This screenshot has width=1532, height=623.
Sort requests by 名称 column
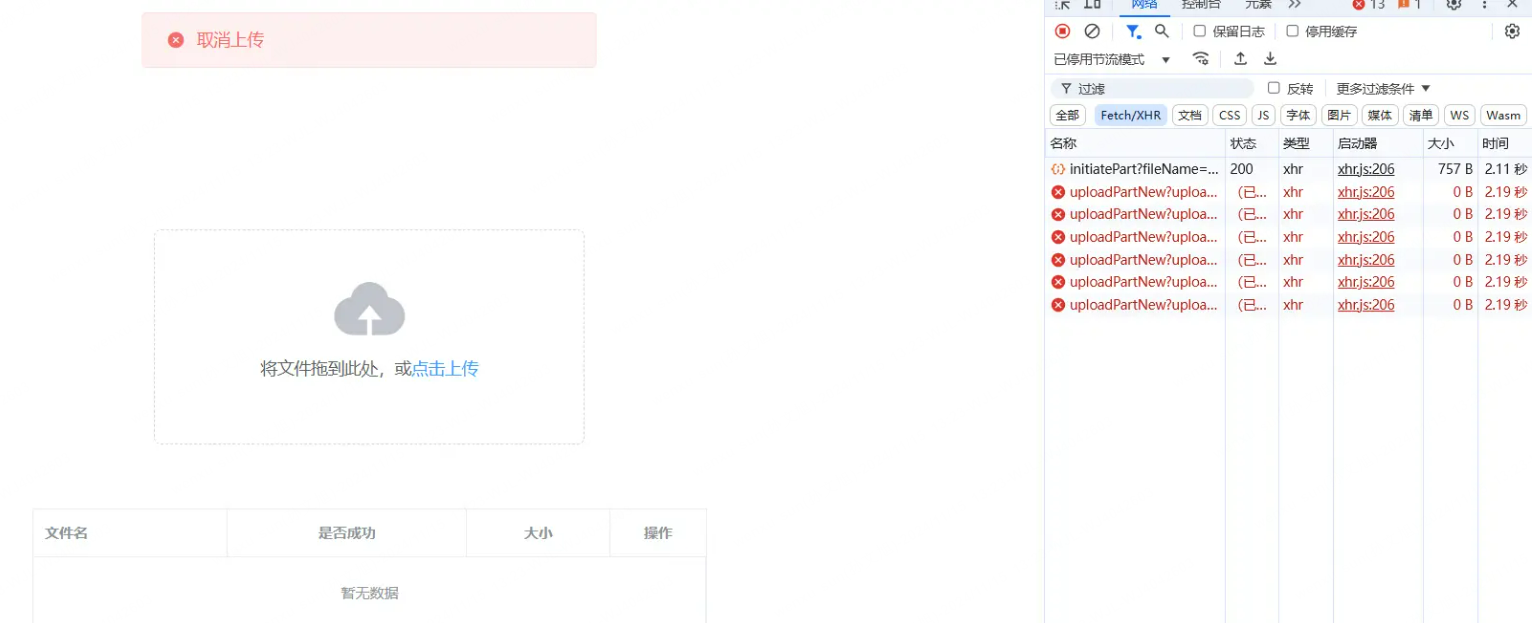click(1135, 143)
